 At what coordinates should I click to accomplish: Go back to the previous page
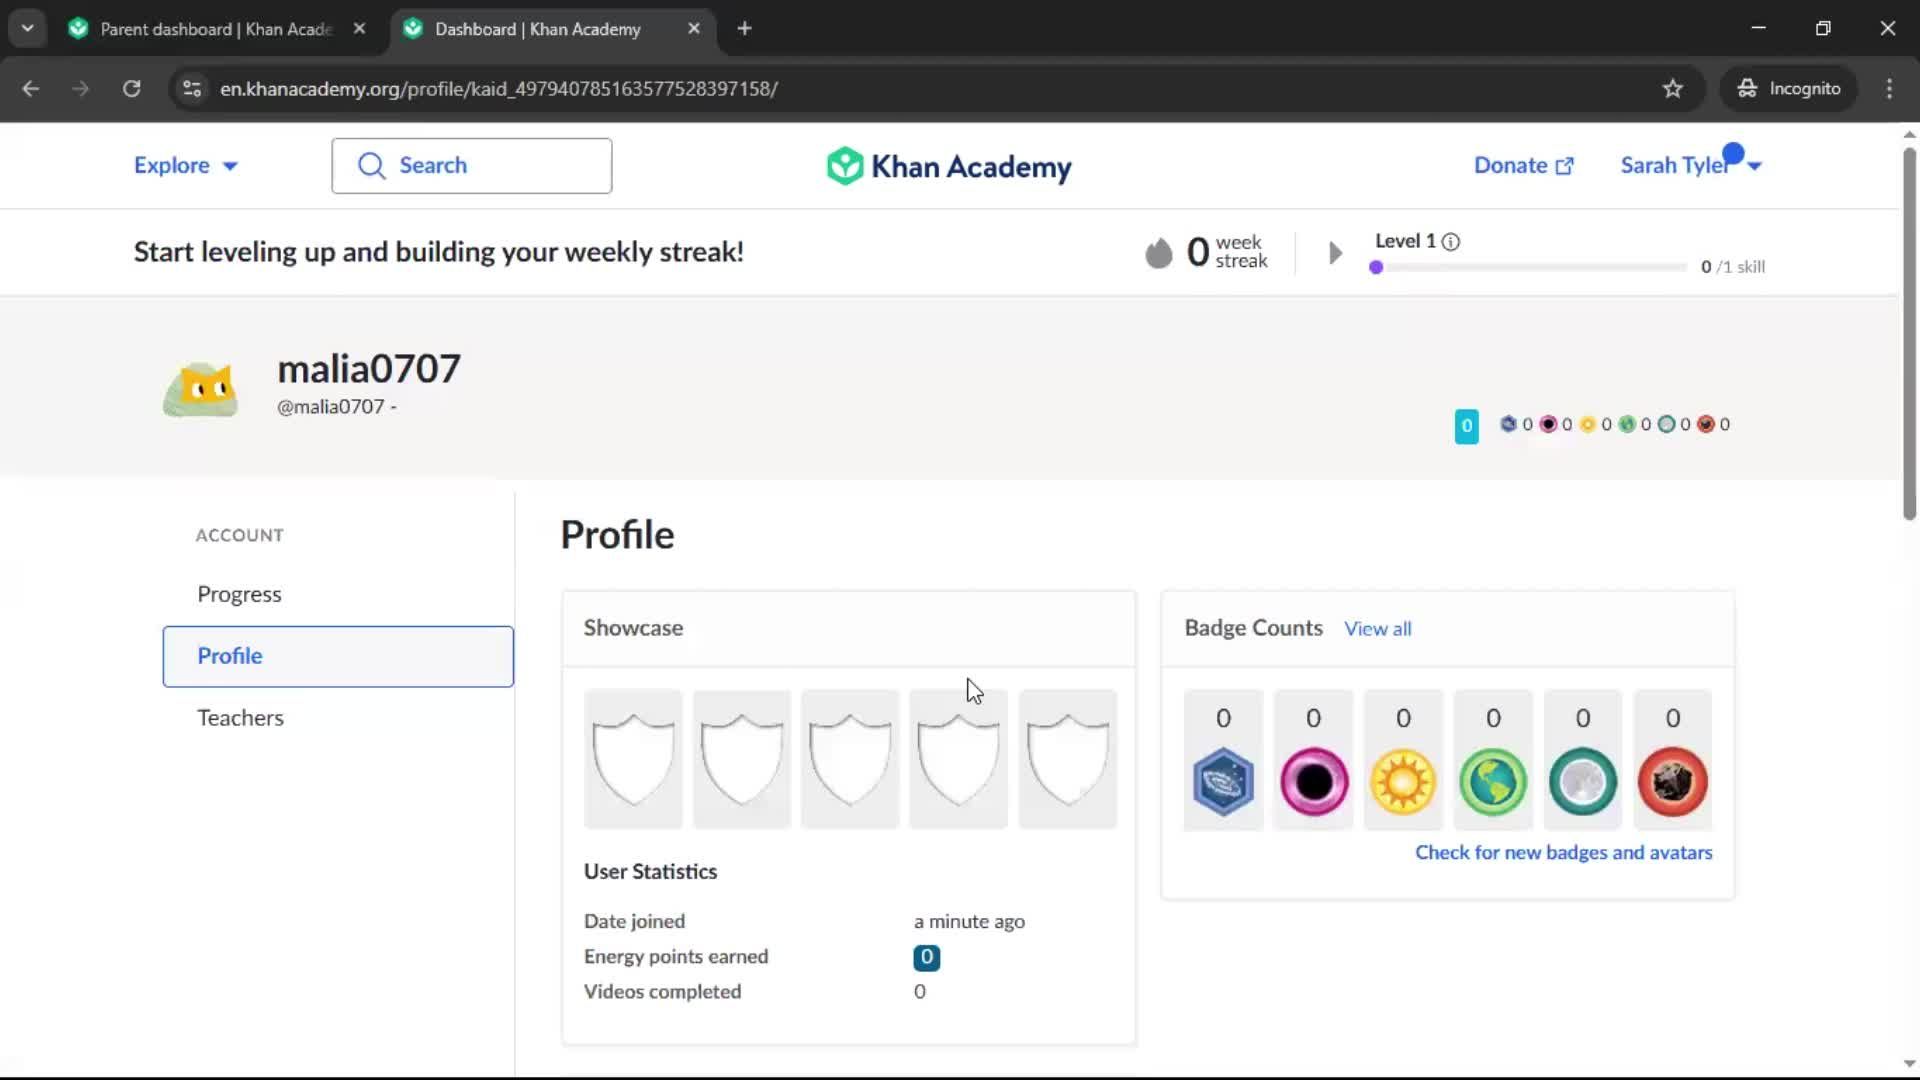point(30,89)
